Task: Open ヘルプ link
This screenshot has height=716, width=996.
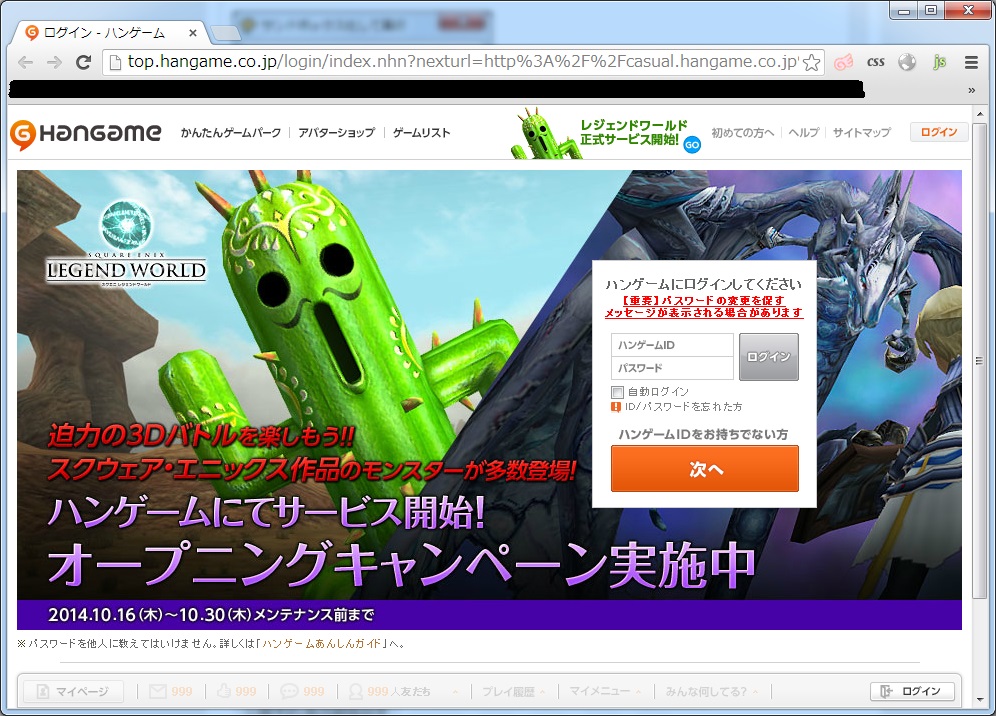Action: [804, 133]
